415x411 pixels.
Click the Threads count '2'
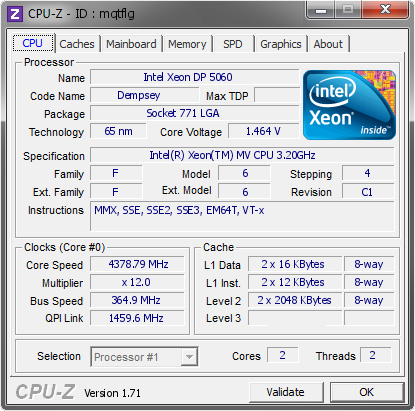[x=375, y=355]
